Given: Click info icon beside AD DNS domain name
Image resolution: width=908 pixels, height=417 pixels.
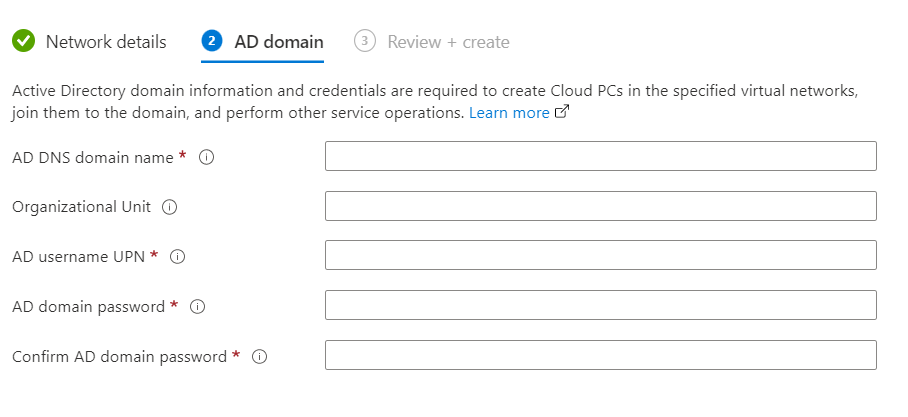Looking at the screenshot, I should 207,157.
